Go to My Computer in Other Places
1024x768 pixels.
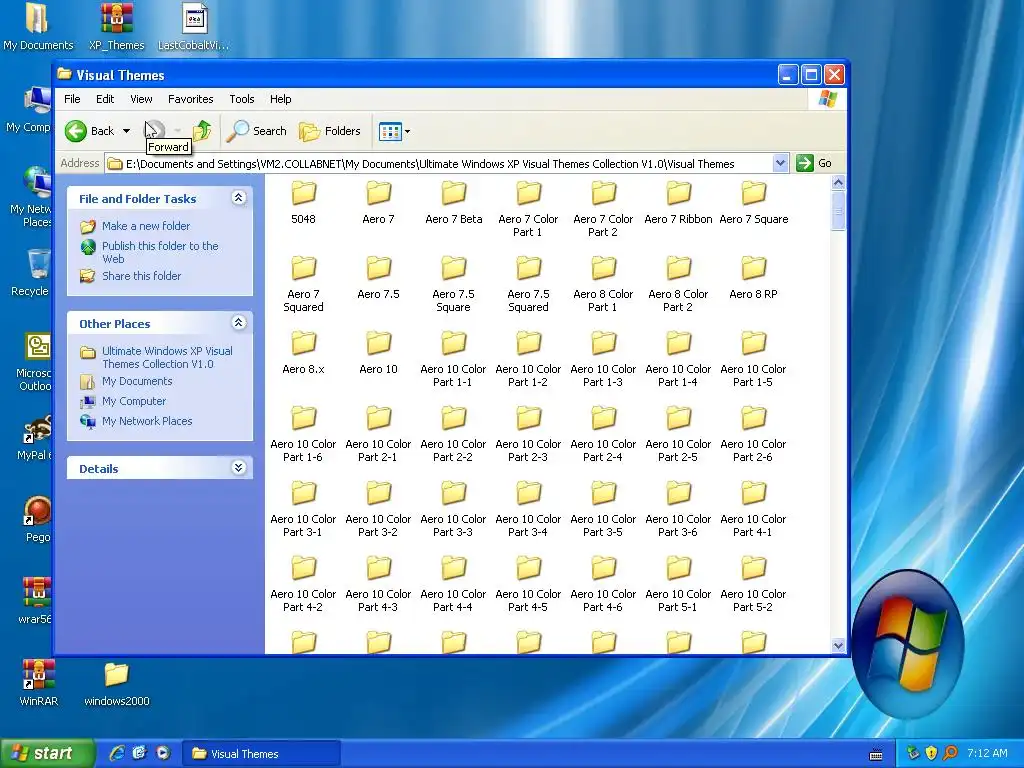tap(134, 401)
